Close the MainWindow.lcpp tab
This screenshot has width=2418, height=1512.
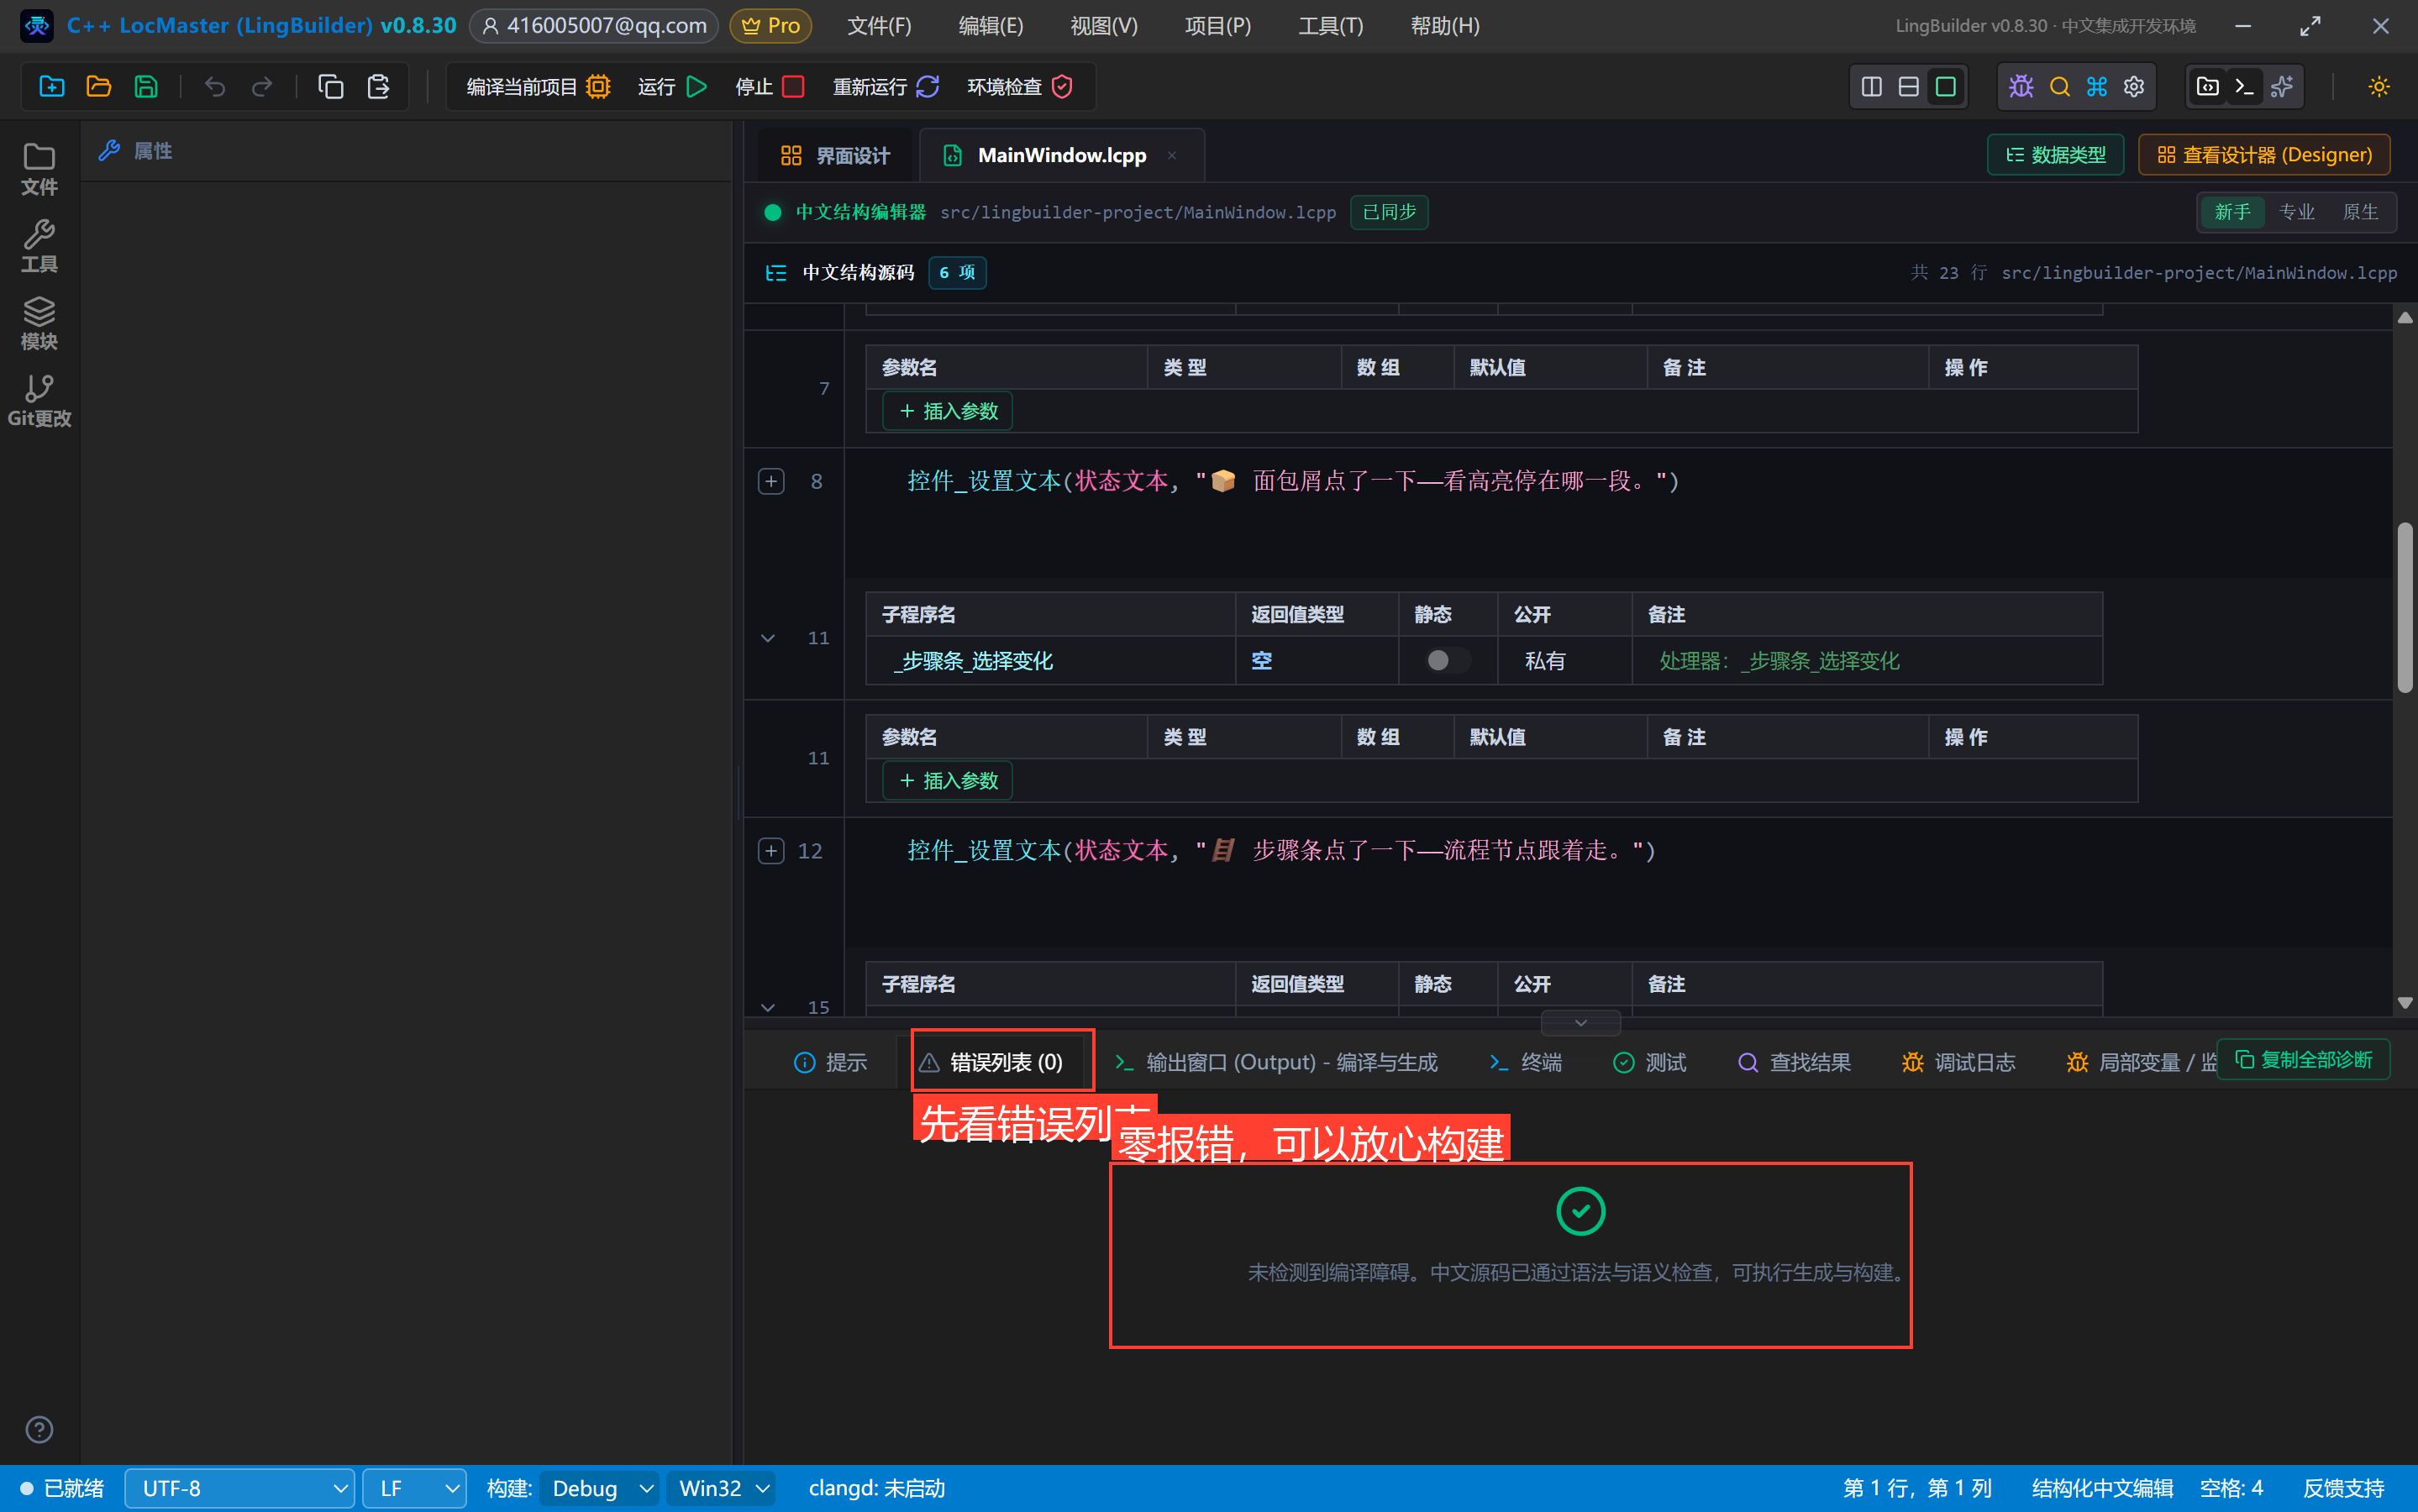(x=1171, y=155)
